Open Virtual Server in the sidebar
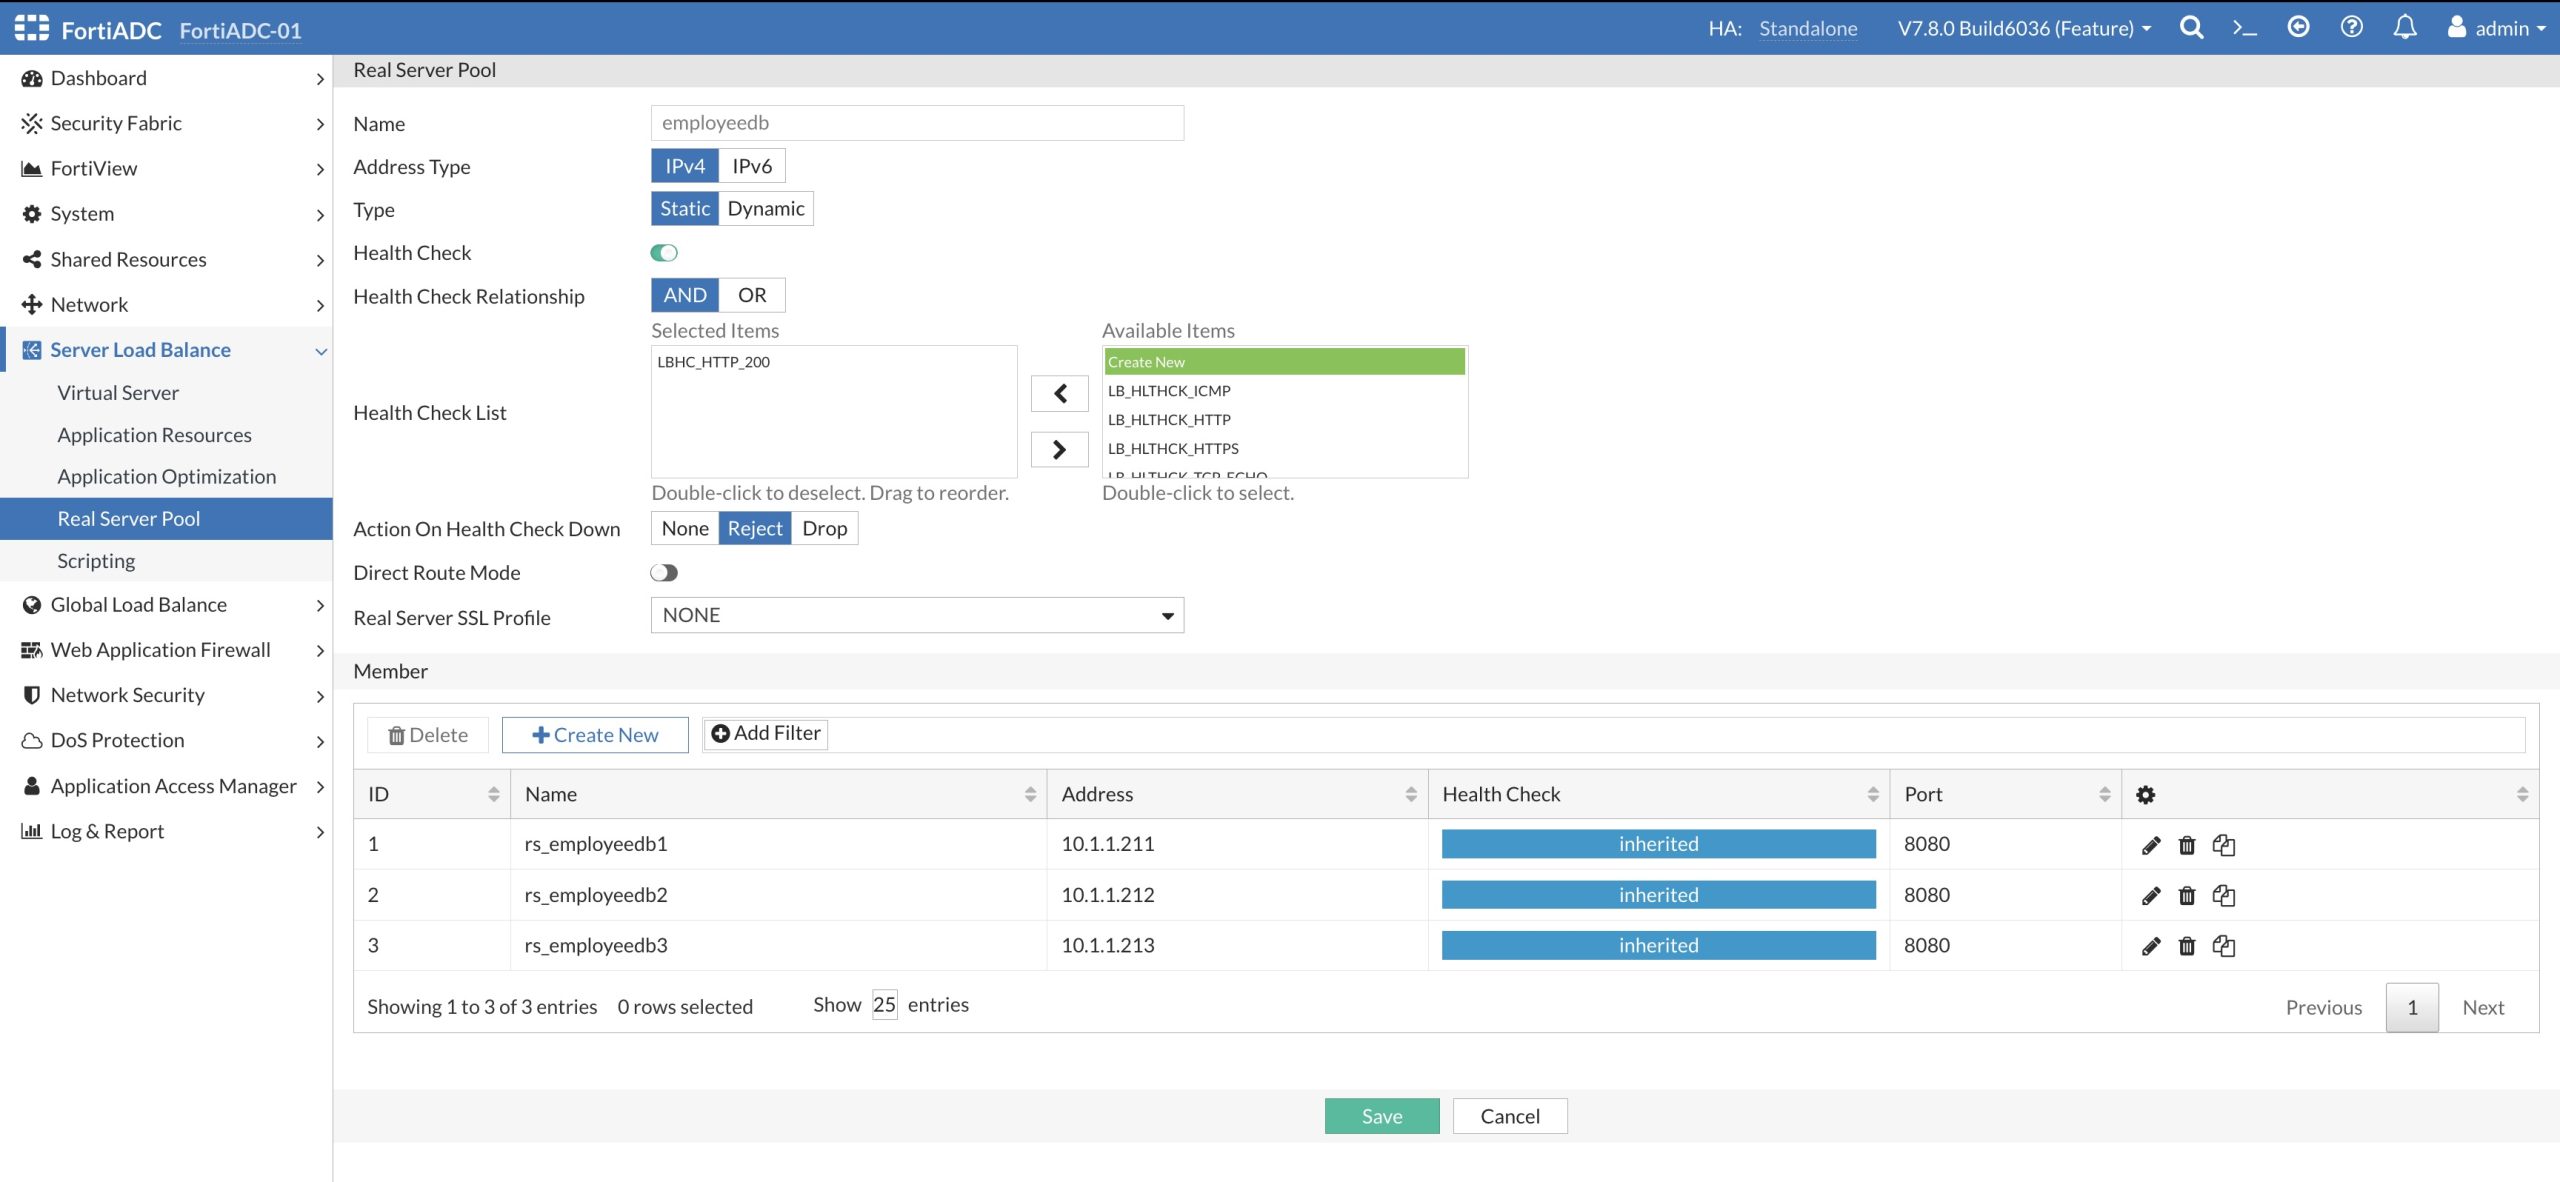 118,393
